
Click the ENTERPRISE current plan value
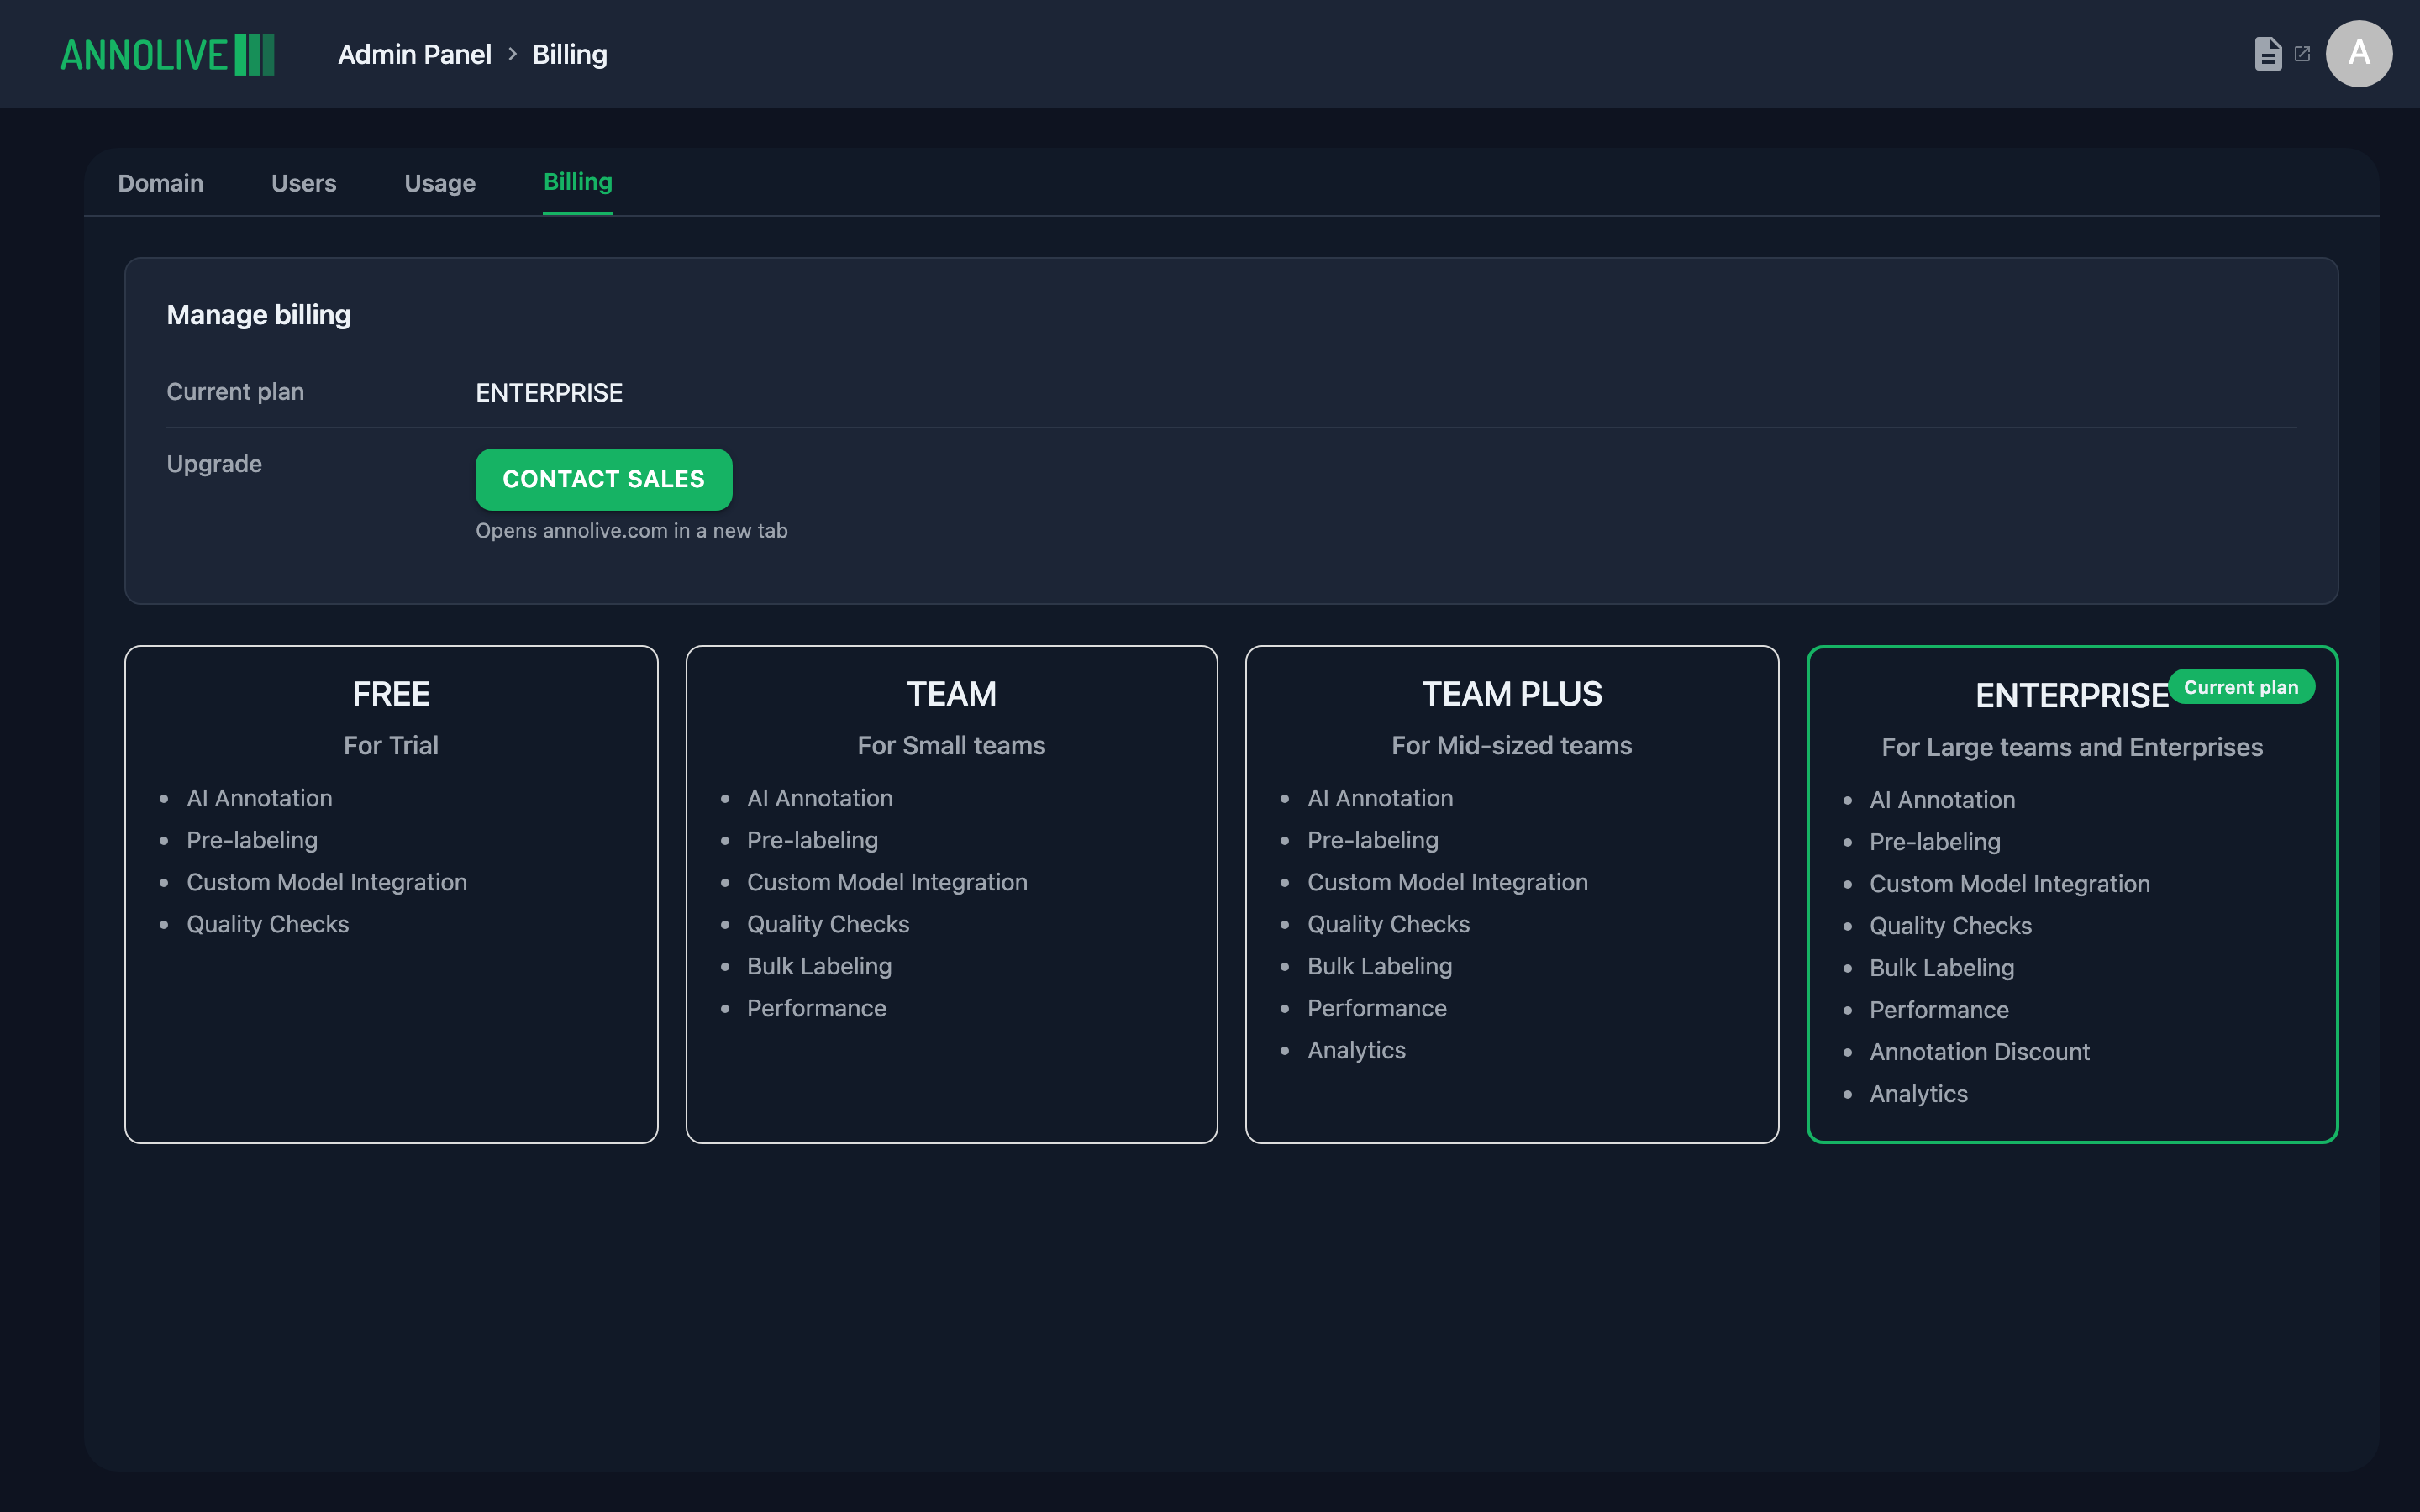549,393
